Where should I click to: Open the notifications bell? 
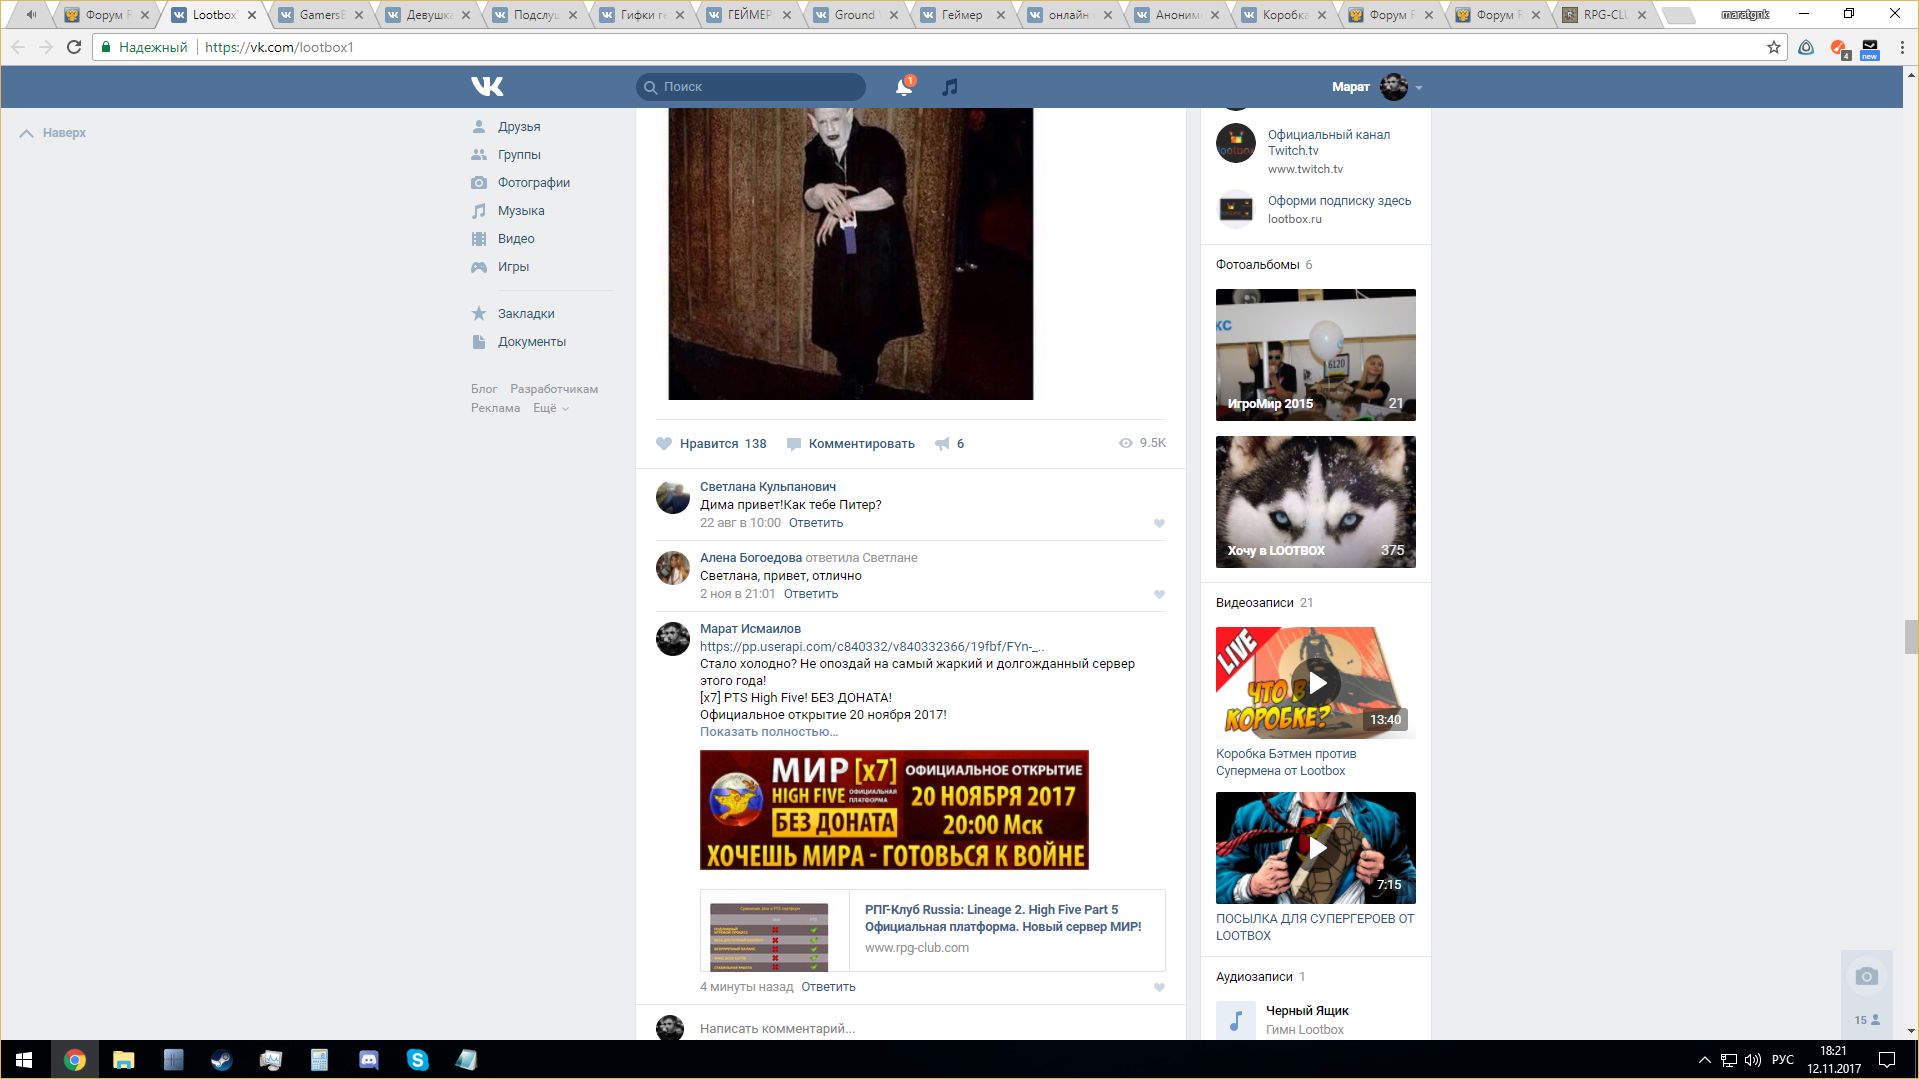903,87
